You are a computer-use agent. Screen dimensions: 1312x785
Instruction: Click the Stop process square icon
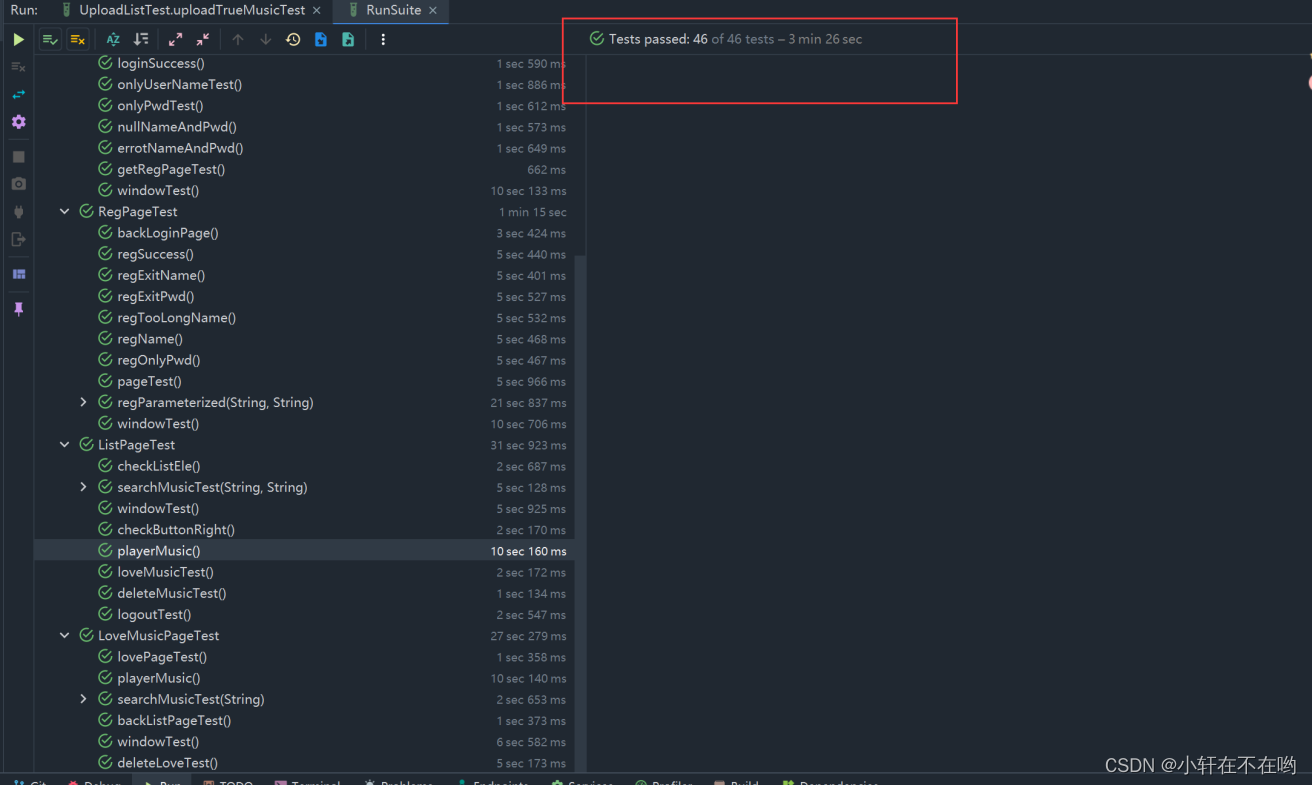(18, 157)
